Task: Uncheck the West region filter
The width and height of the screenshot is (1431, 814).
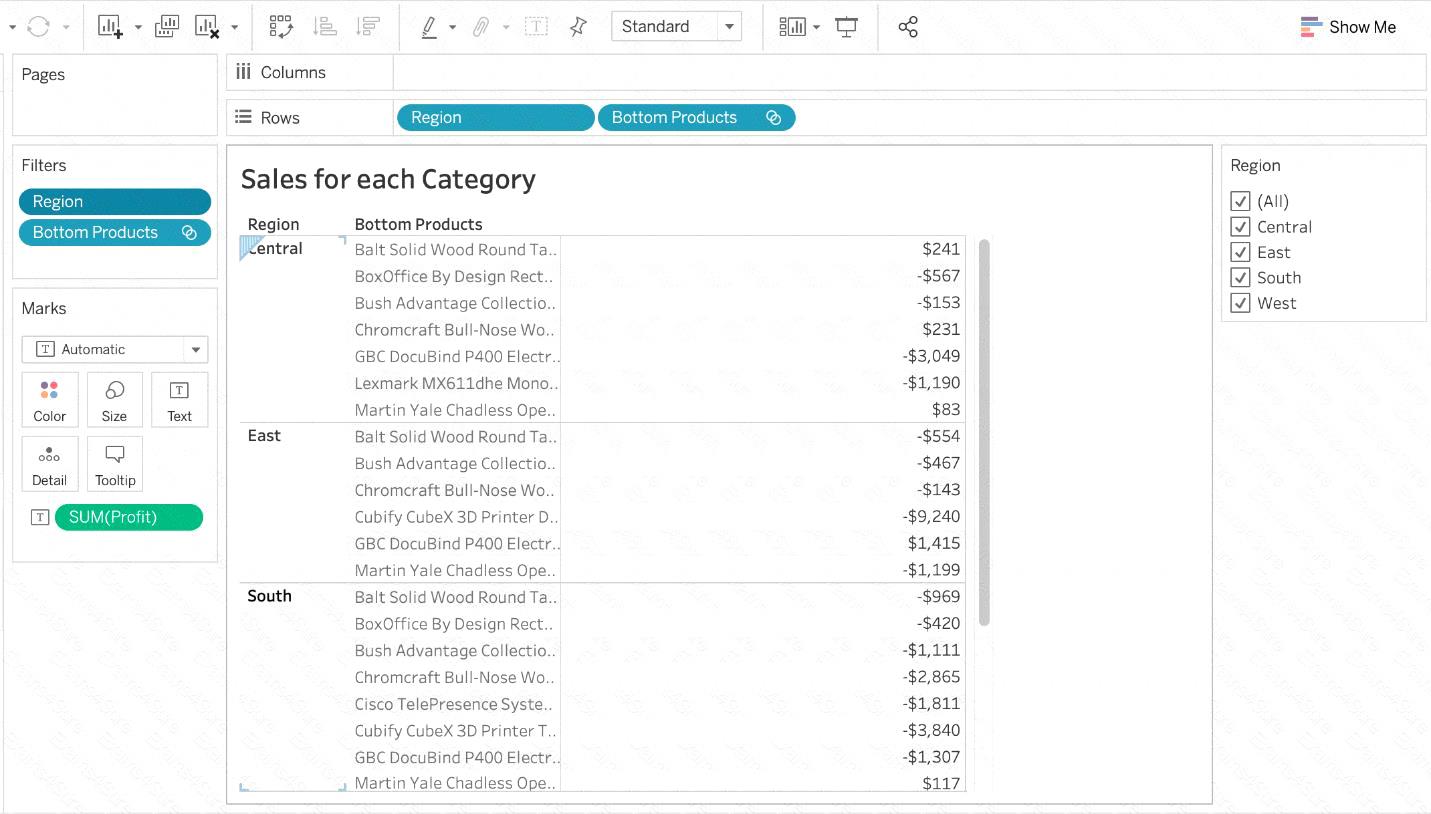Action: tap(1241, 303)
